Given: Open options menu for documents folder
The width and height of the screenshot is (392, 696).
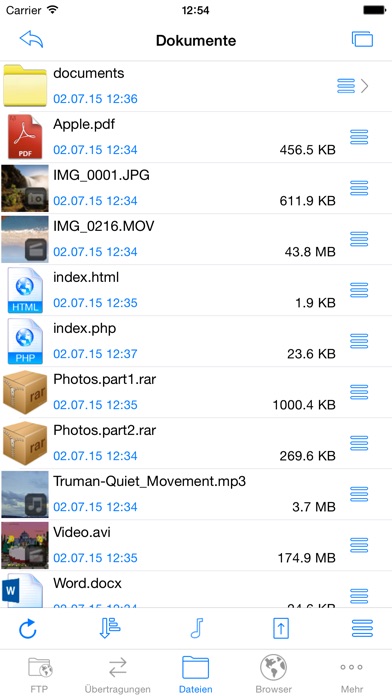Looking at the screenshot, I should click(x=346, y=86).
